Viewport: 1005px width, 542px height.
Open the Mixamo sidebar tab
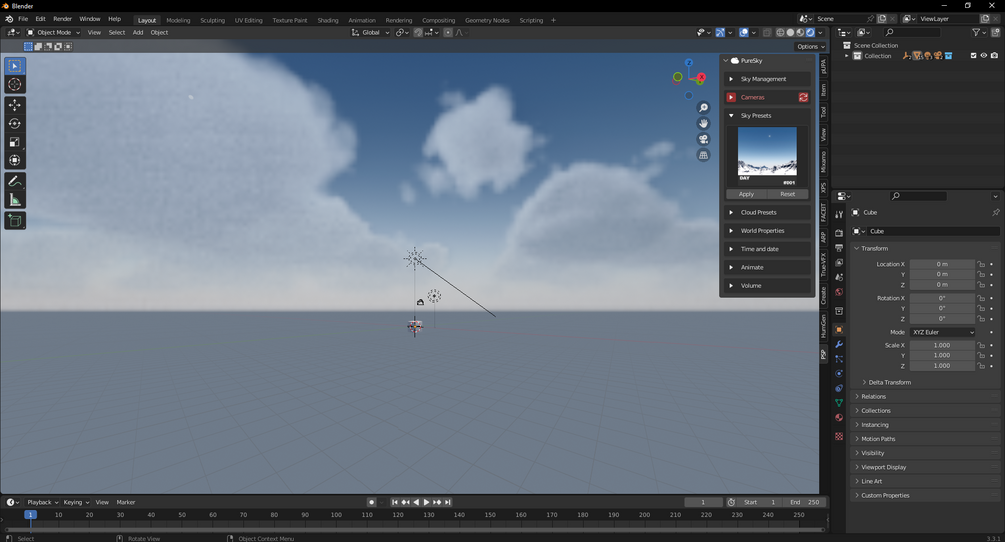coord(824,162)
